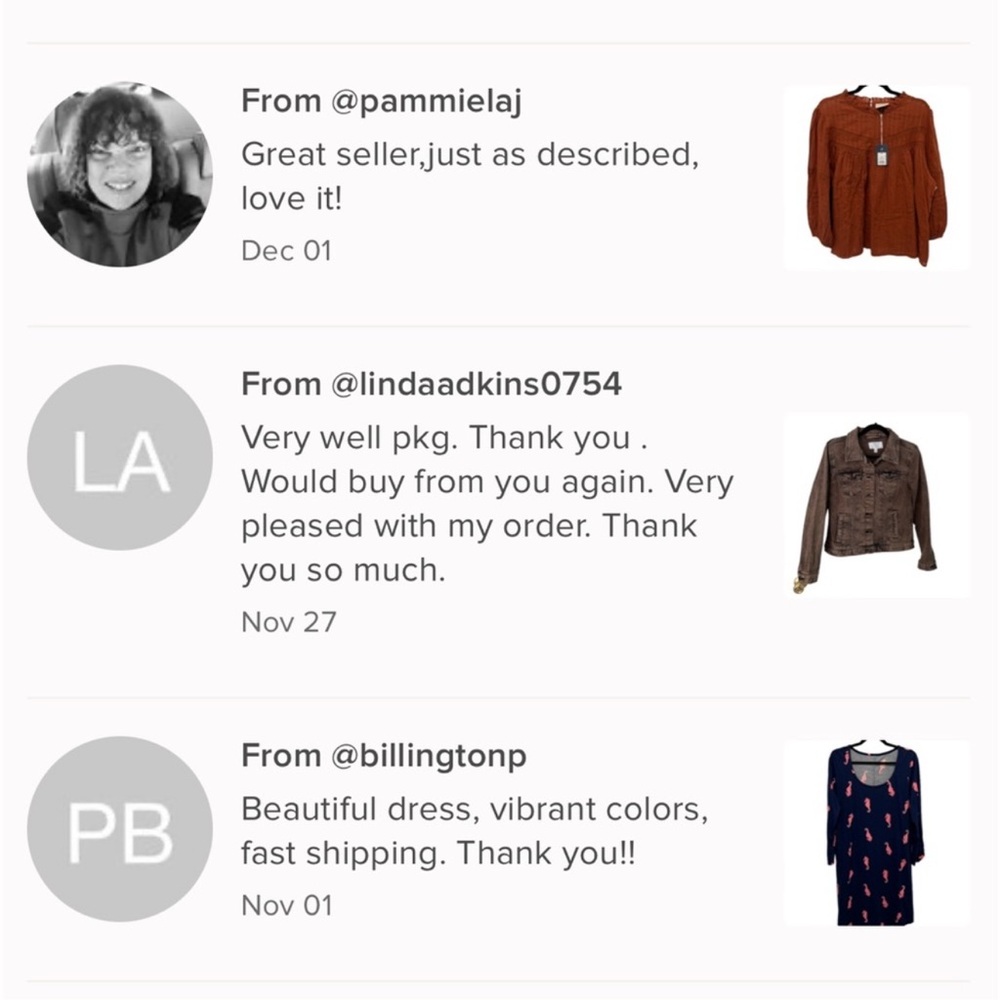Go to the @billingtonp user profile
Viewport: 1000px width, 1000px height.
pyautogui.click(x=429, y=757)
